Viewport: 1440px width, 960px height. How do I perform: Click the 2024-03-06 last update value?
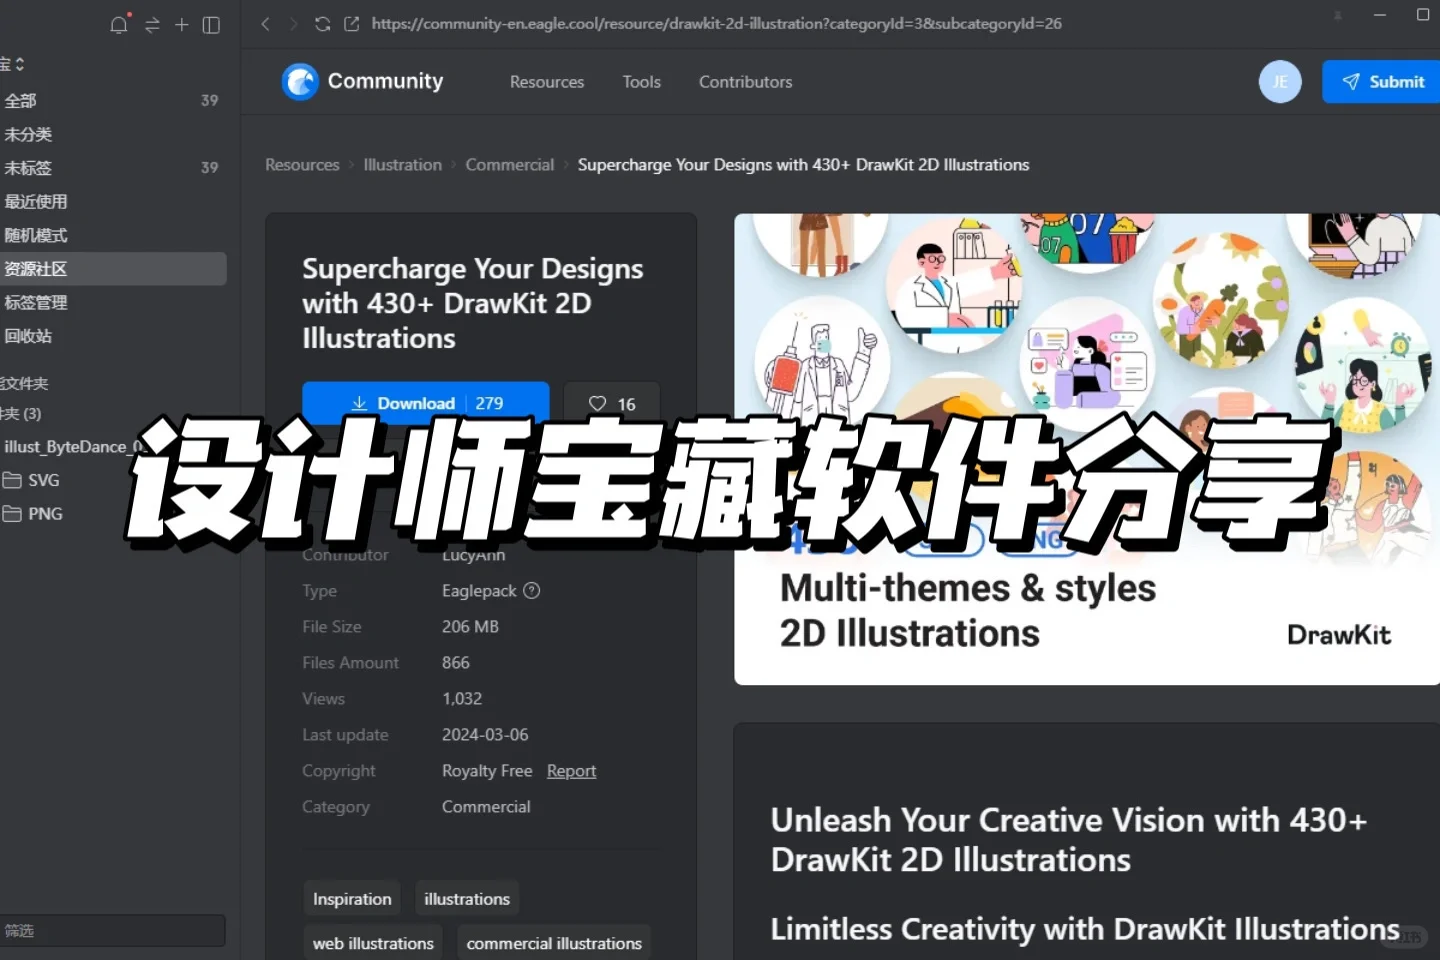[x=485, y=735]
